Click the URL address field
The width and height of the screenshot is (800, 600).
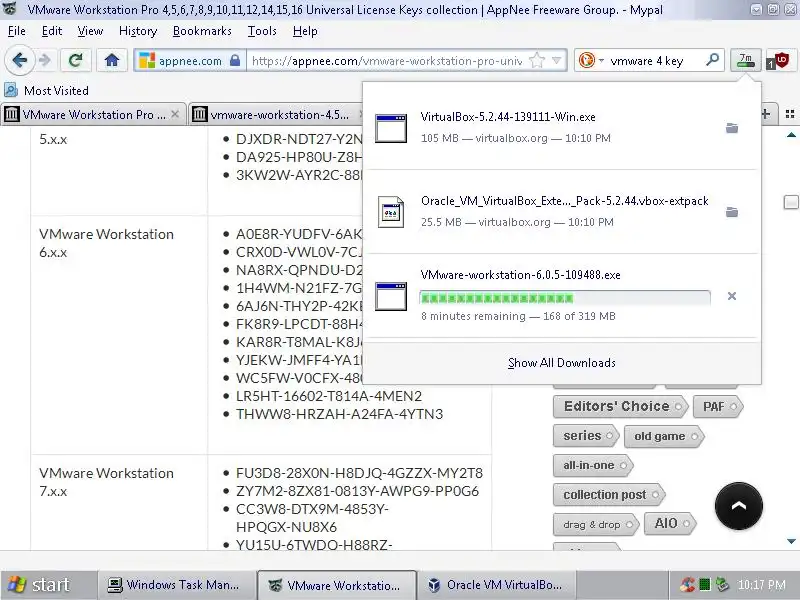pos(387,61)
